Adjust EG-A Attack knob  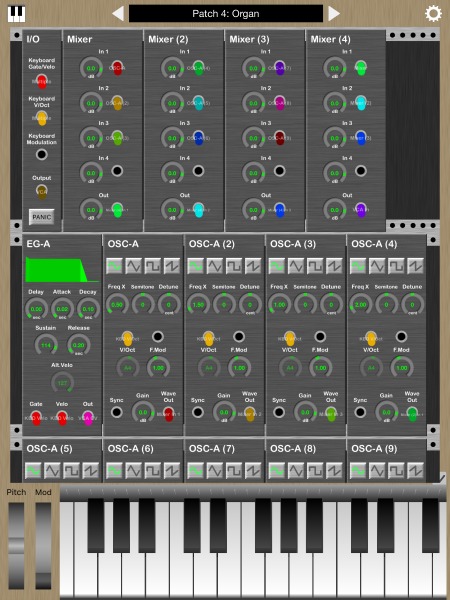coord(62,309)
